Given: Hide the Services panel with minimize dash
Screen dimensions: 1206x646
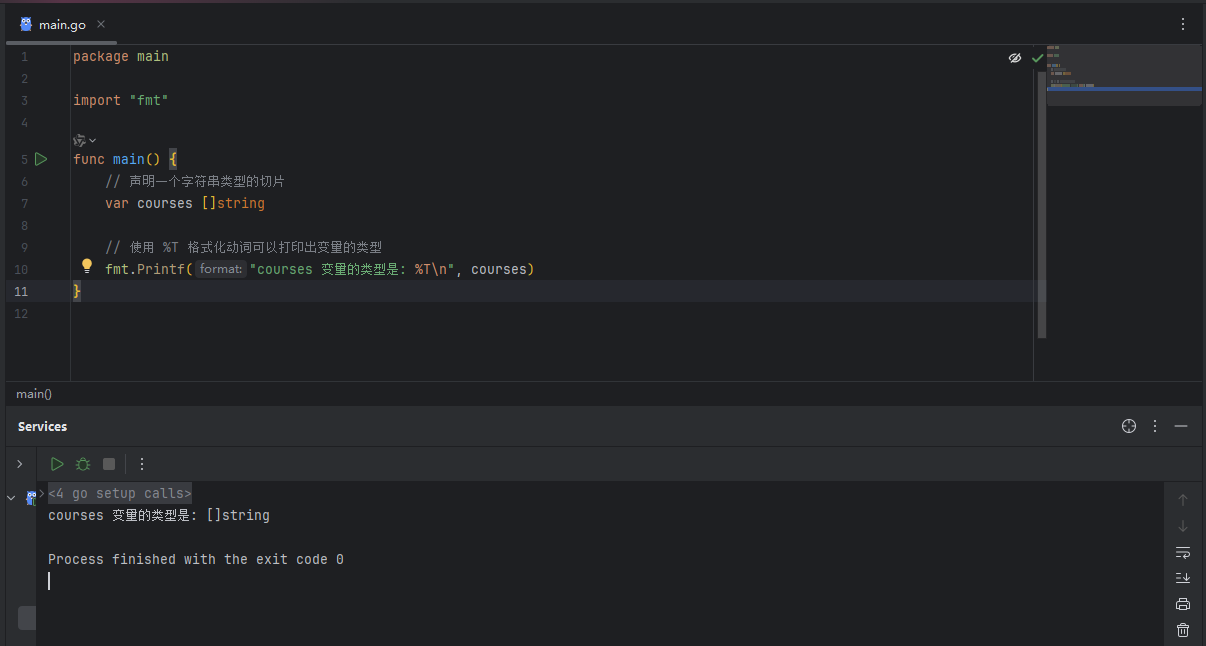Looking at the screenshot, I should (1181, 426).
